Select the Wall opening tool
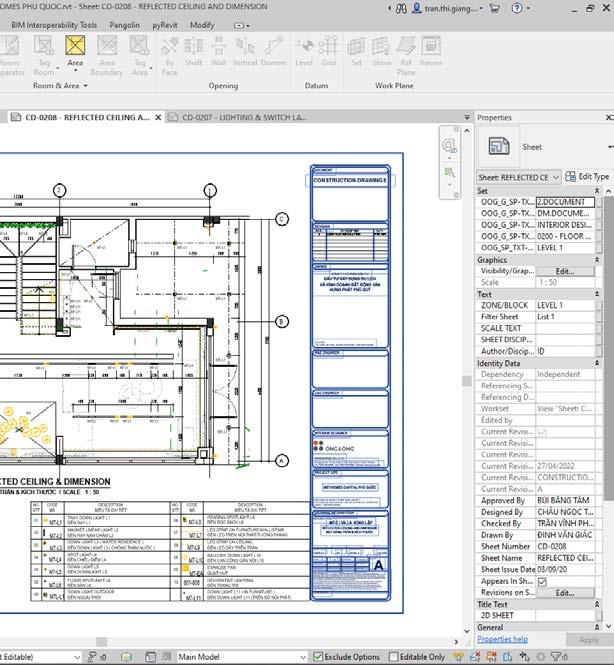The height and width of the screenshot is (665, 614). point(218,51)
